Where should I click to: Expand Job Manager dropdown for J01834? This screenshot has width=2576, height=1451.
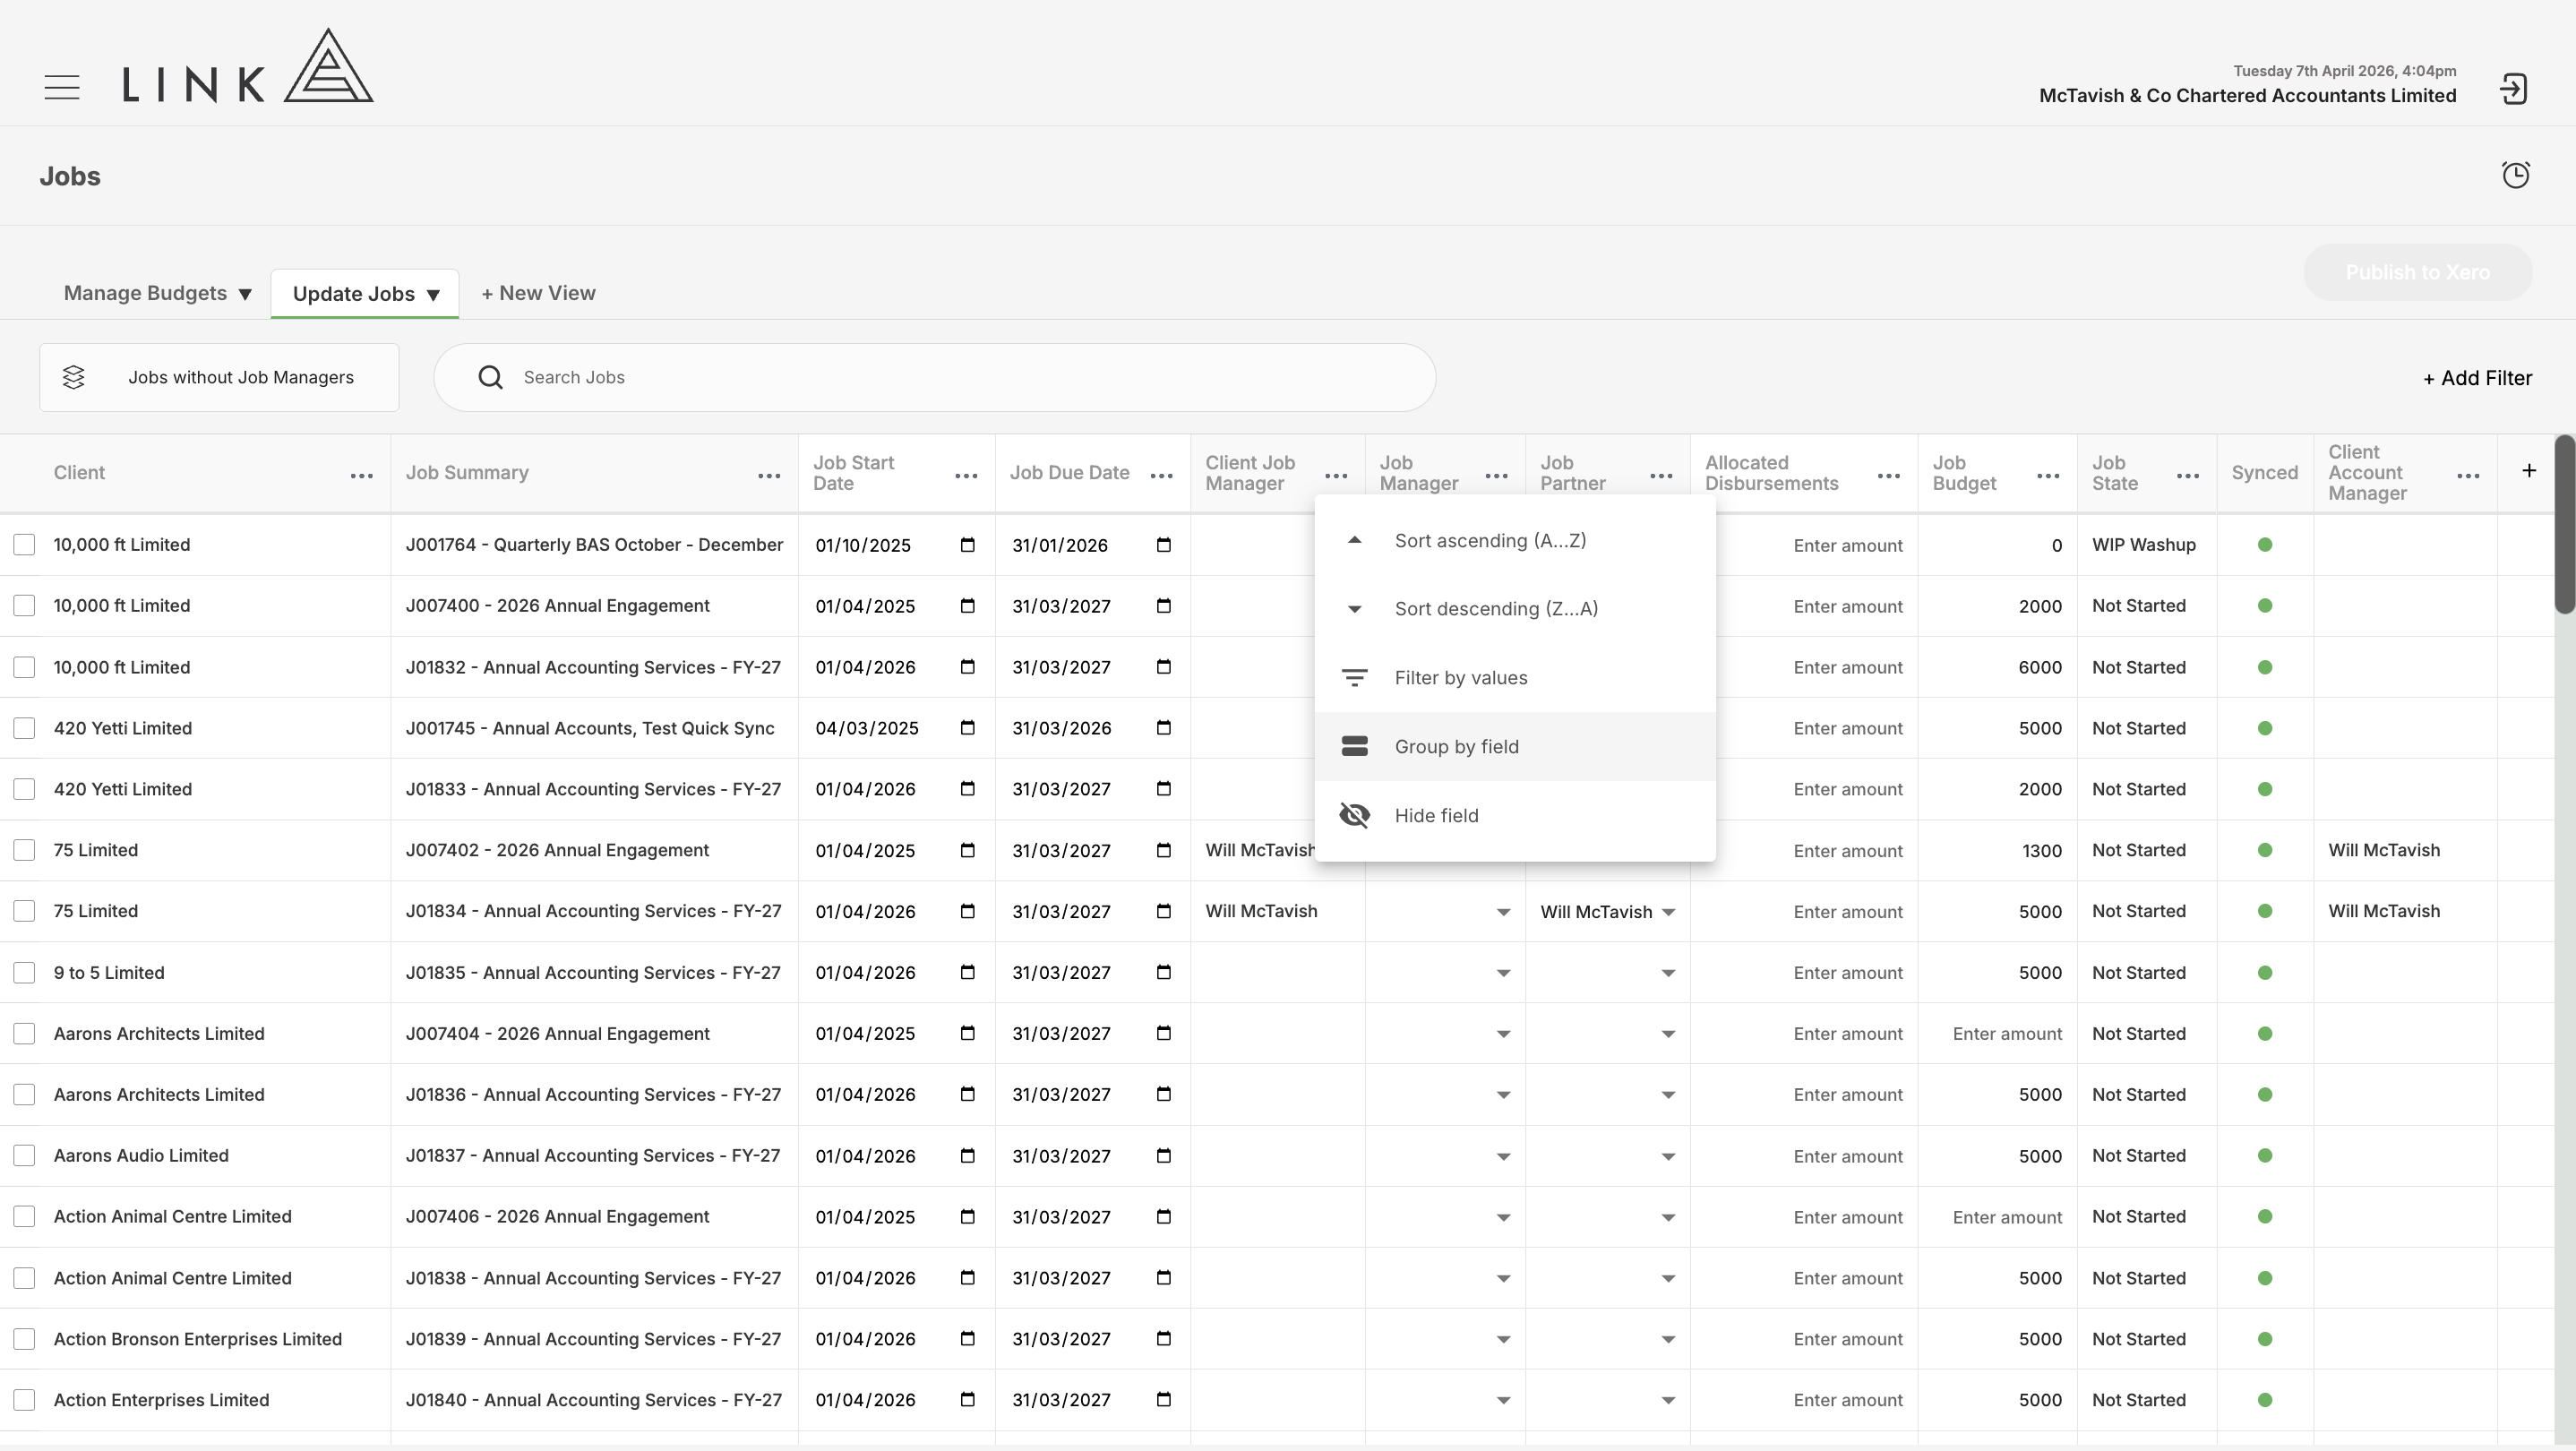pyautogui.click(x=1503, y=912)
